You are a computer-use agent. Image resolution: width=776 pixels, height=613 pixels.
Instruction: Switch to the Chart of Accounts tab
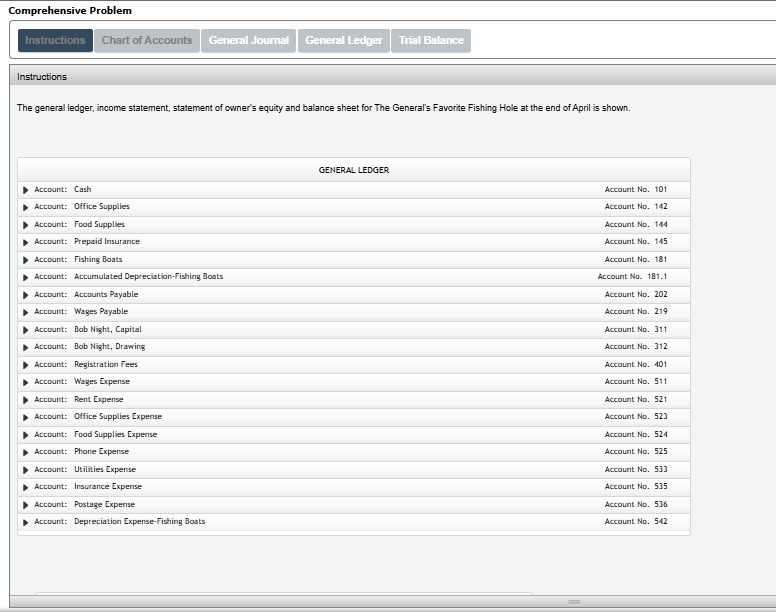point(147,41)
